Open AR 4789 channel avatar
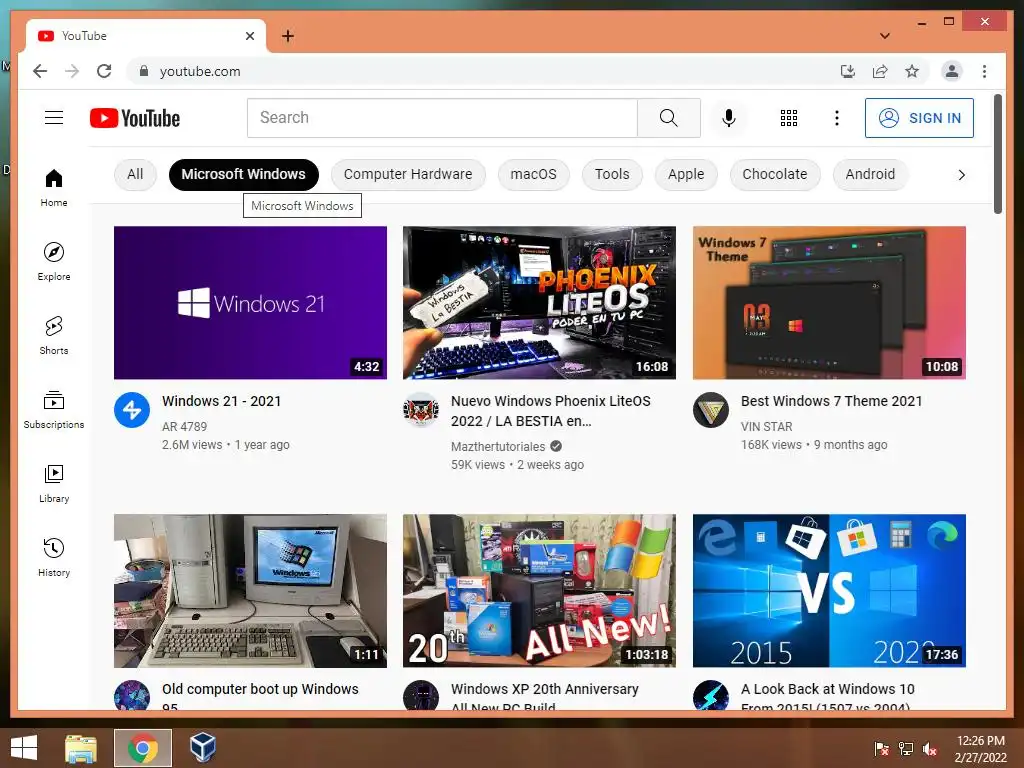 pos(132,409)
